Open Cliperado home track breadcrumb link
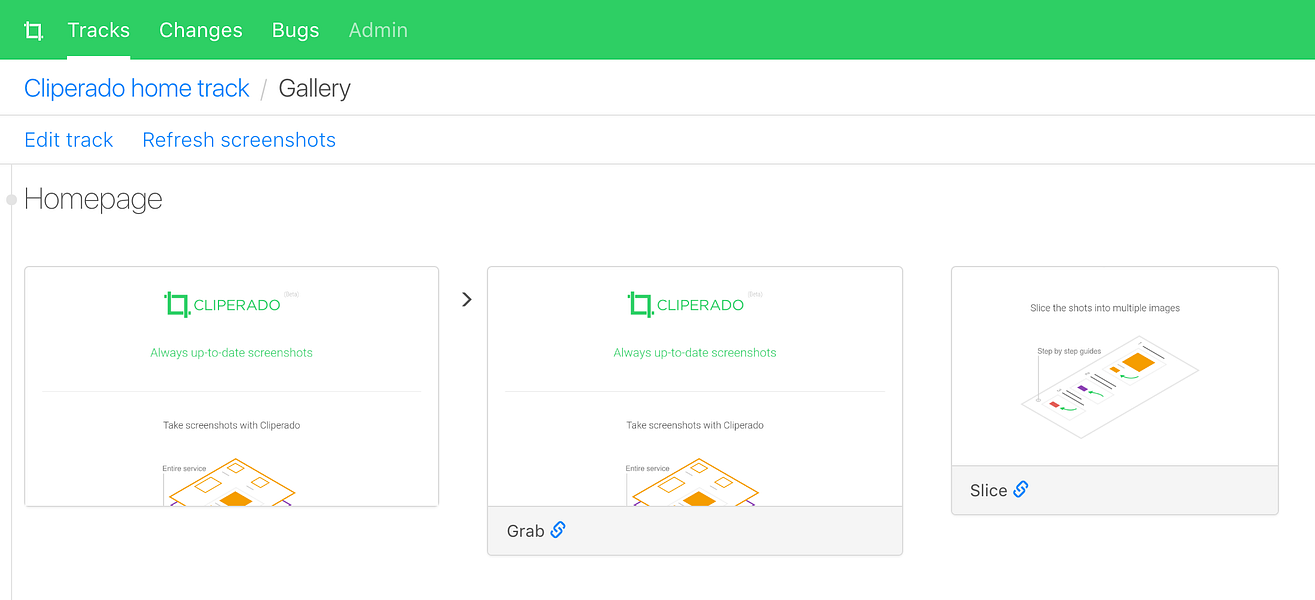Image resolution: width=1315 pixels, height=600 pixels. [x=137, y=88]
